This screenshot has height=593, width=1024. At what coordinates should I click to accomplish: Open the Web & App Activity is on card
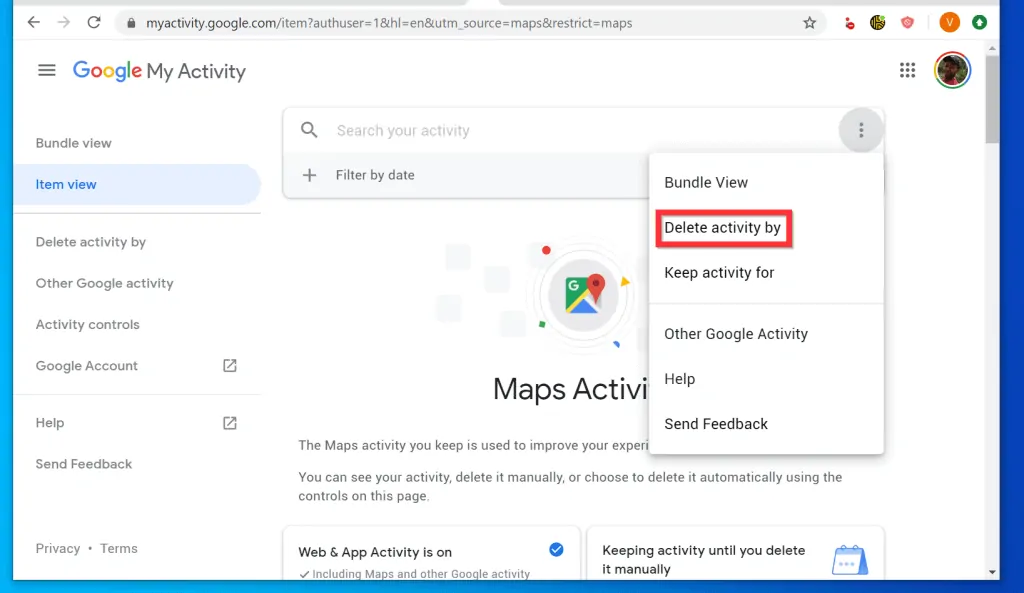pos(432,553)
